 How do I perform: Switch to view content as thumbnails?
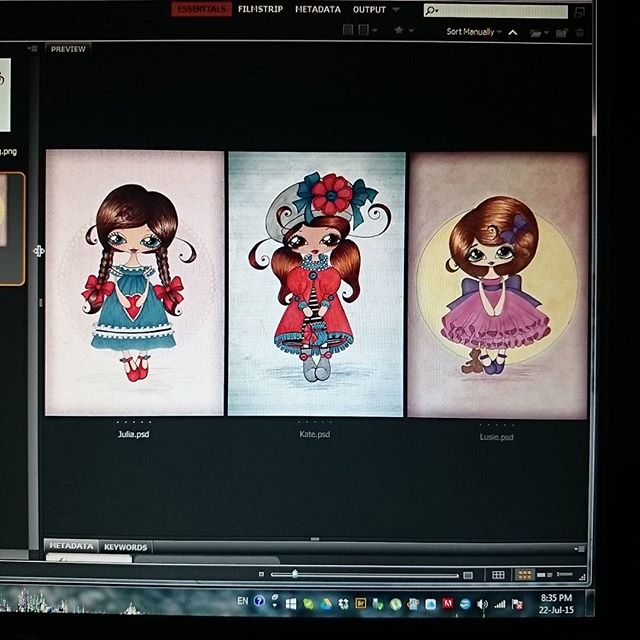[523, 575]
